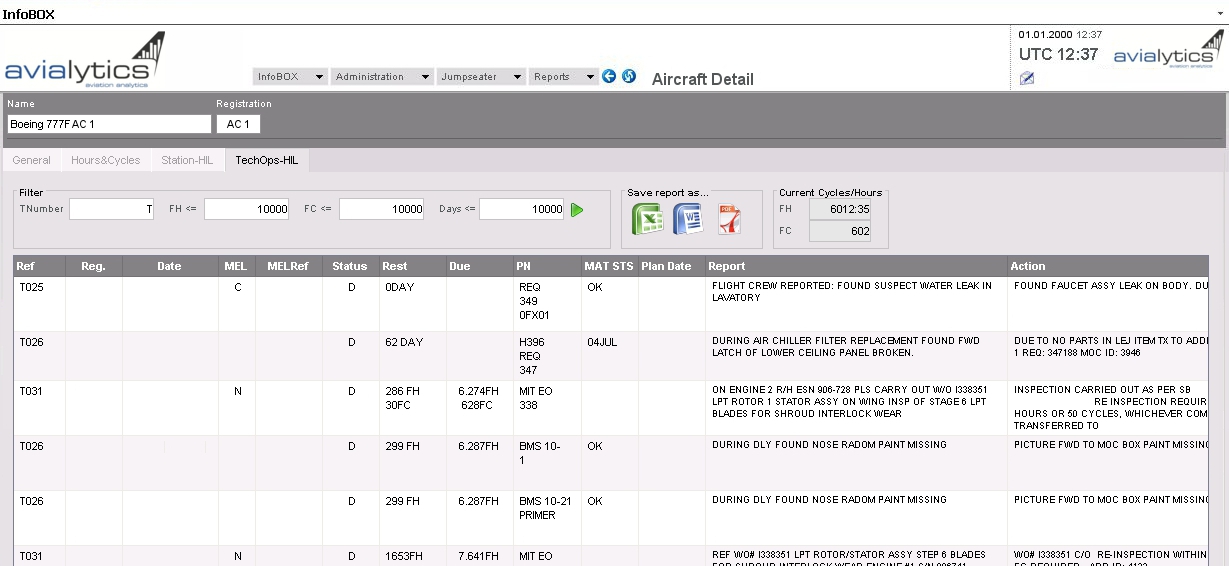This screenshot has height=566, width=1229.
Task: Switch to the Hours&Cycles tab
Action: pyautogui.click(x=106, y=160)
